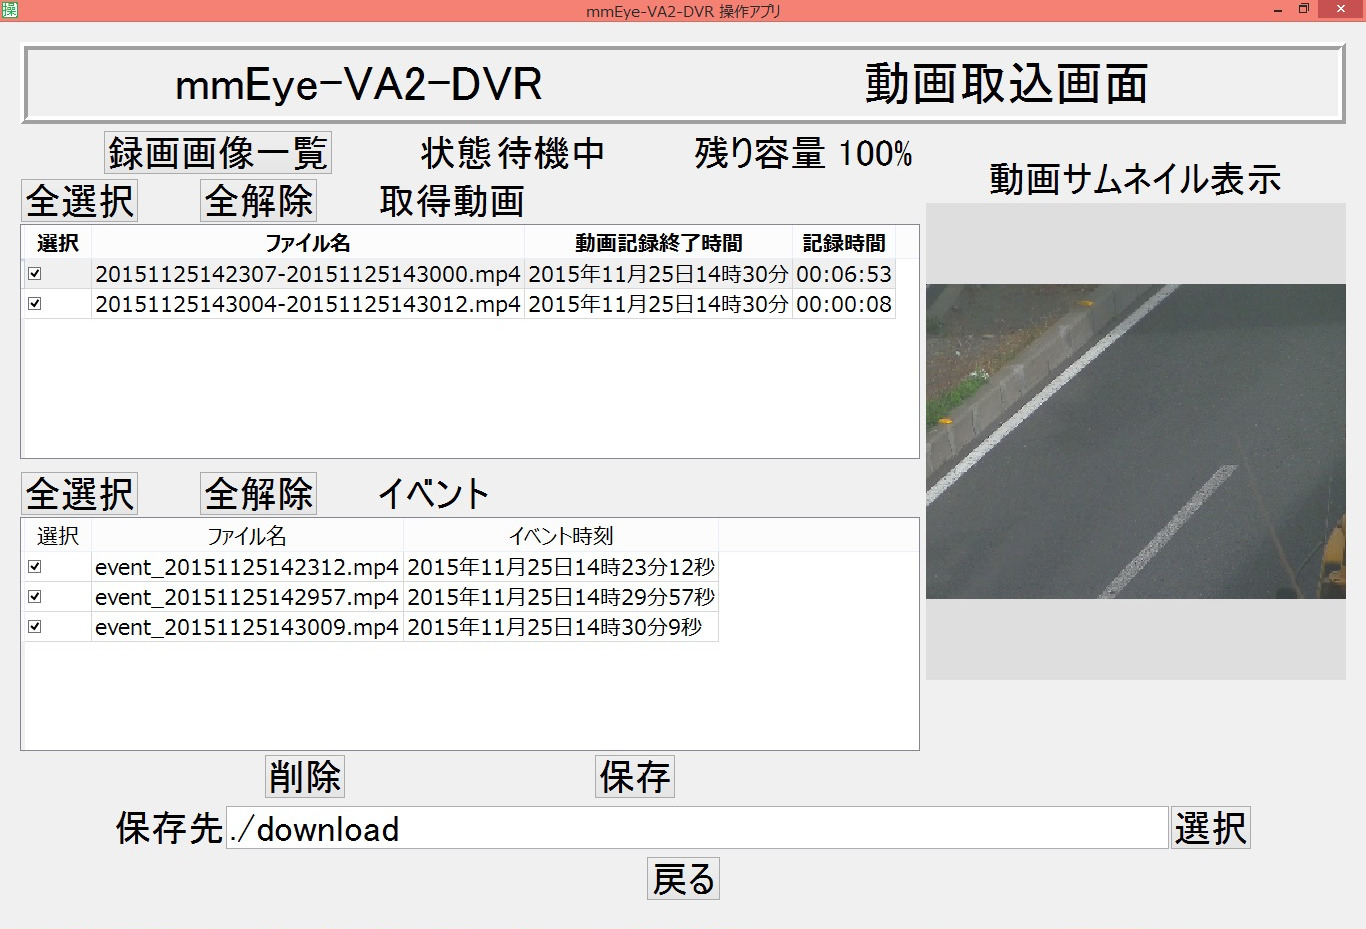Select the event_20151125142957.mp4 file name
Image resolution: width=1366 pixels, height=929 pixels.
[246, 597]
